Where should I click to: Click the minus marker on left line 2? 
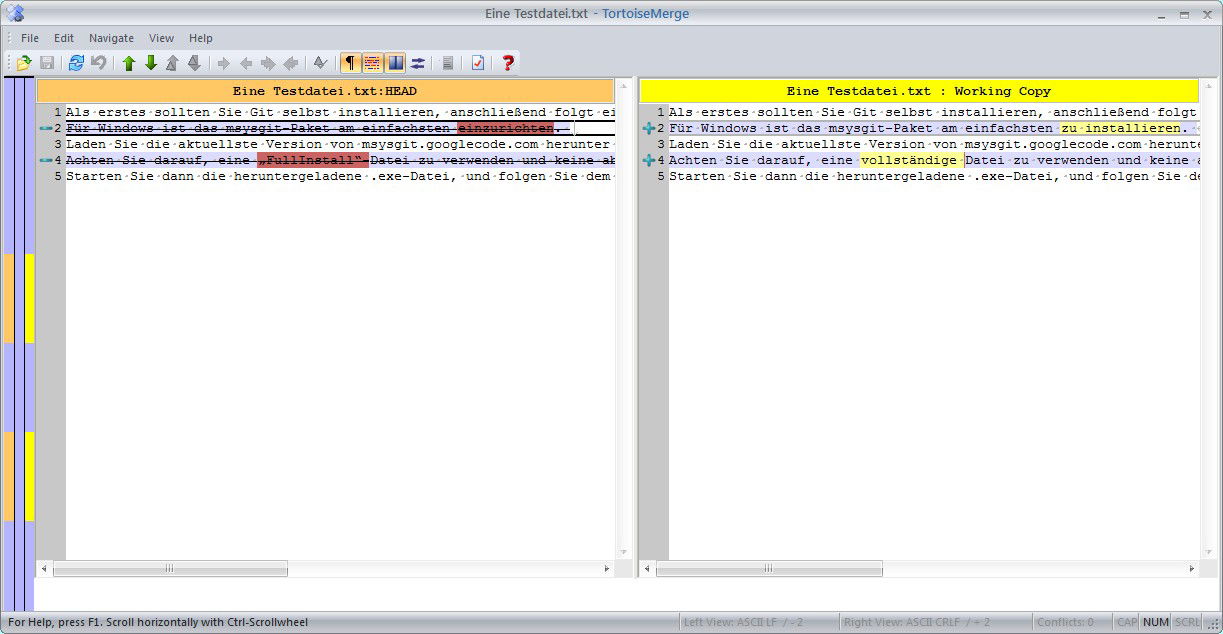tap(44, 128)
